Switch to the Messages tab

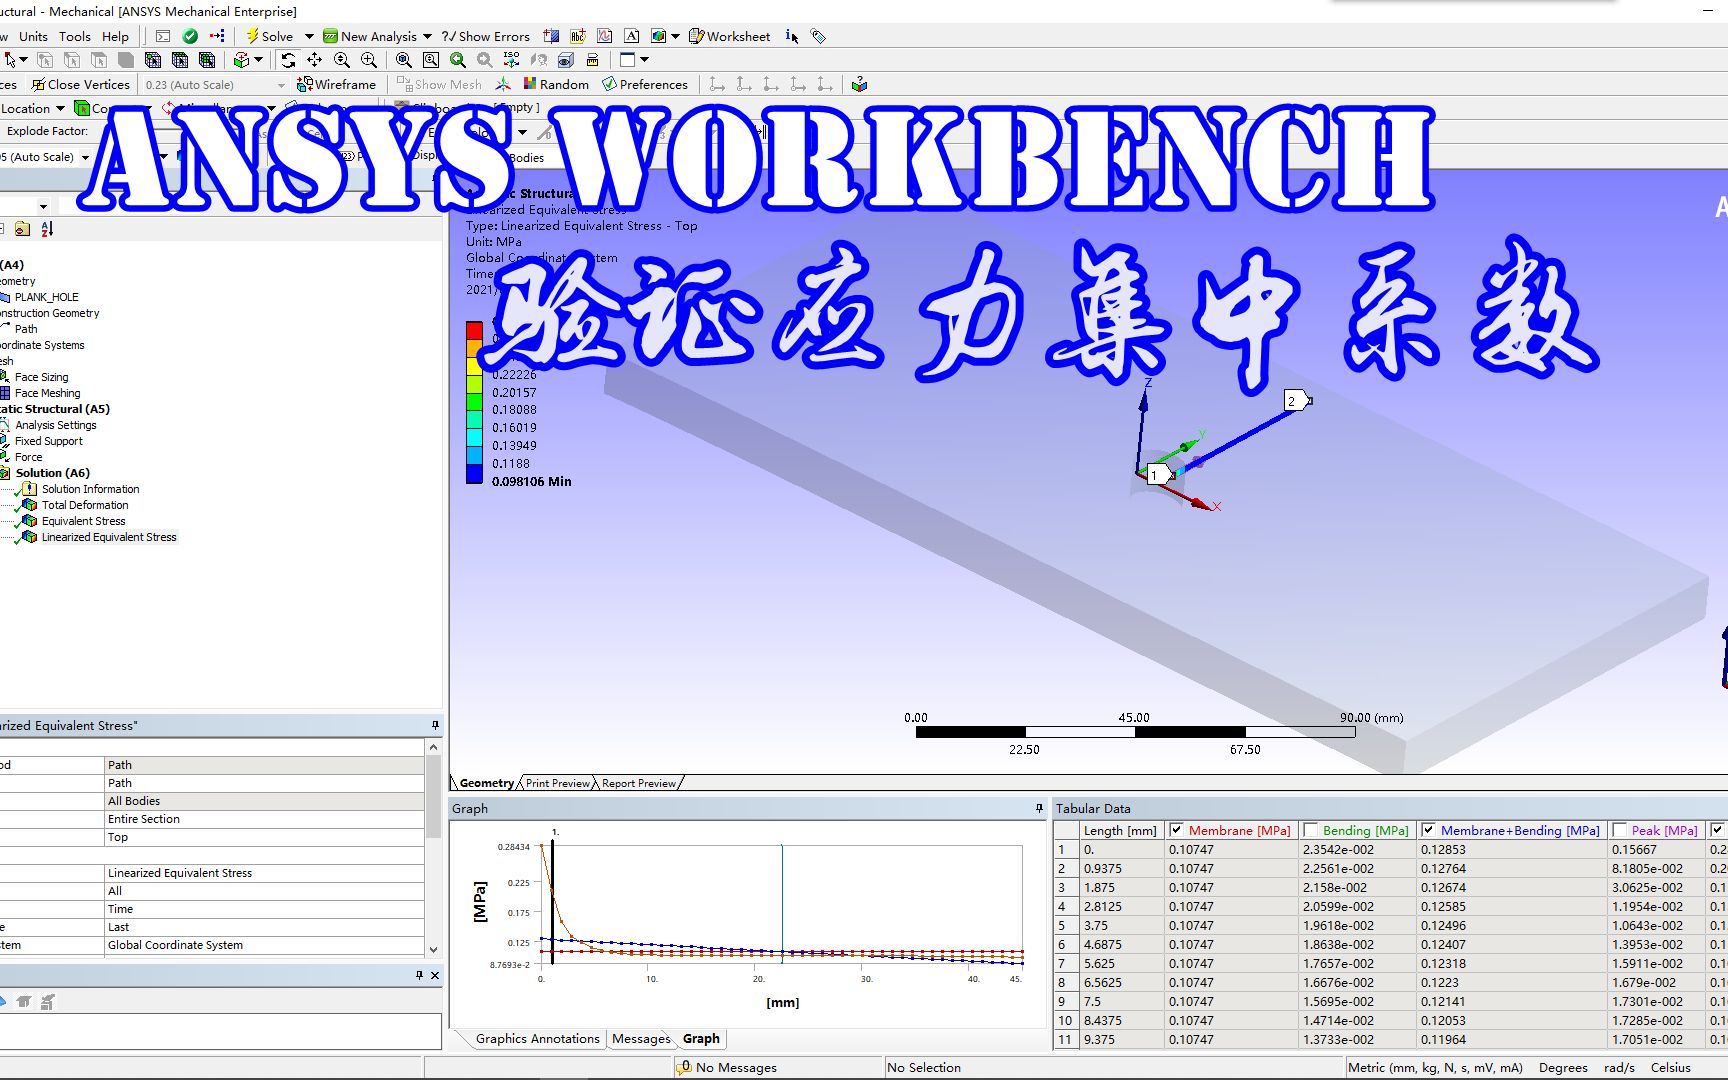pyautogui.click(x=641, y=1039)
